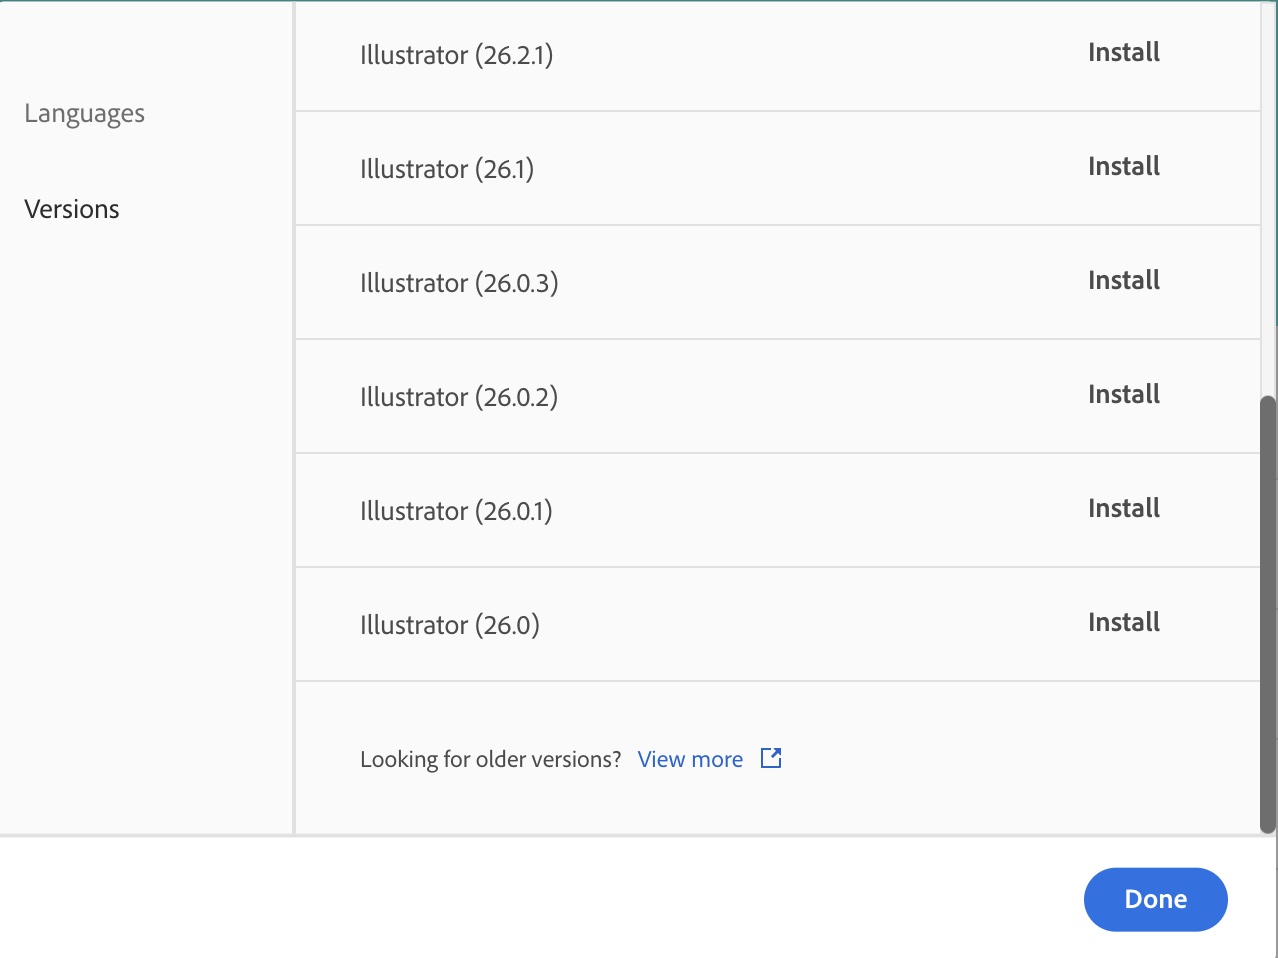1278x958 pixels.
Task: Select the Versions sidebar item
Action: (72, 209)
